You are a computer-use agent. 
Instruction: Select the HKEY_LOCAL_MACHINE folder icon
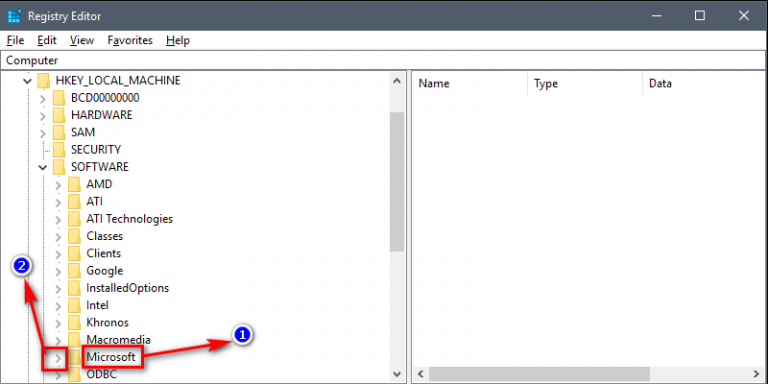44,80
